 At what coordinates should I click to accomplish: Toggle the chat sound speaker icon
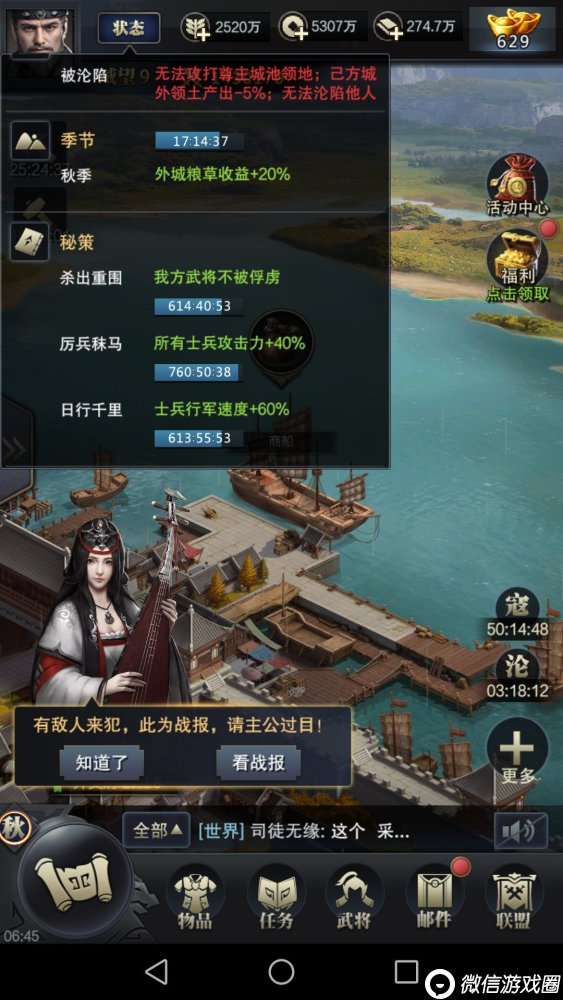521,830
